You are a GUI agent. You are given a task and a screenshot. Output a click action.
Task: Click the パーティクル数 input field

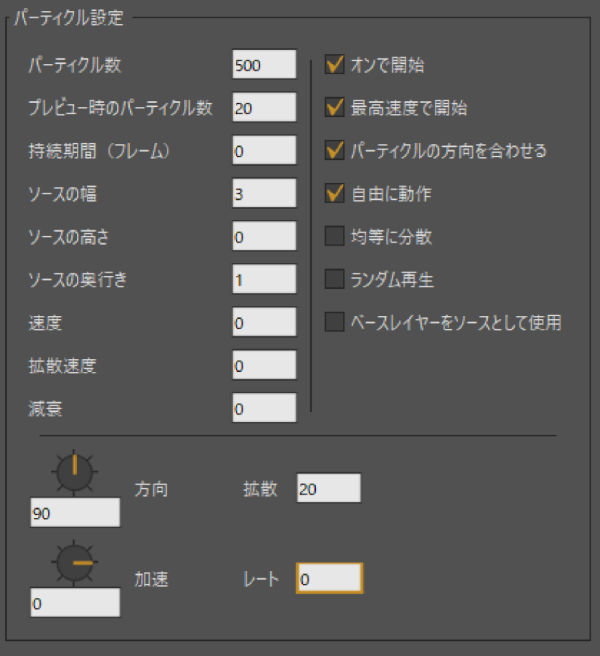tap(264, 65)
